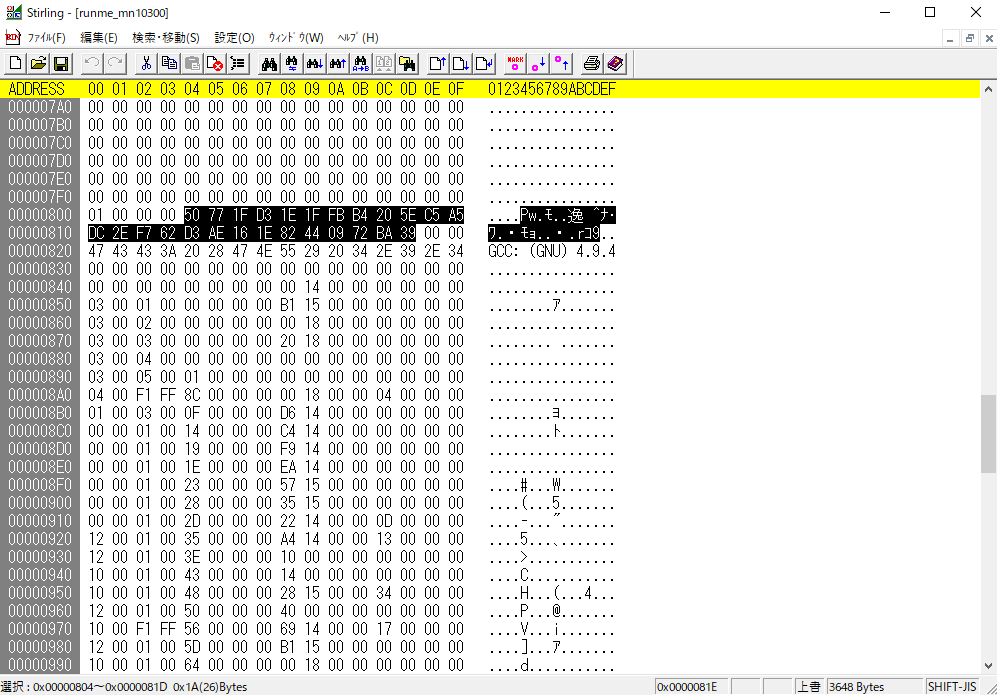Click byte 8C in row 000008A0
This screenshot has width=997, height=695.
click(x=192, y=395)
